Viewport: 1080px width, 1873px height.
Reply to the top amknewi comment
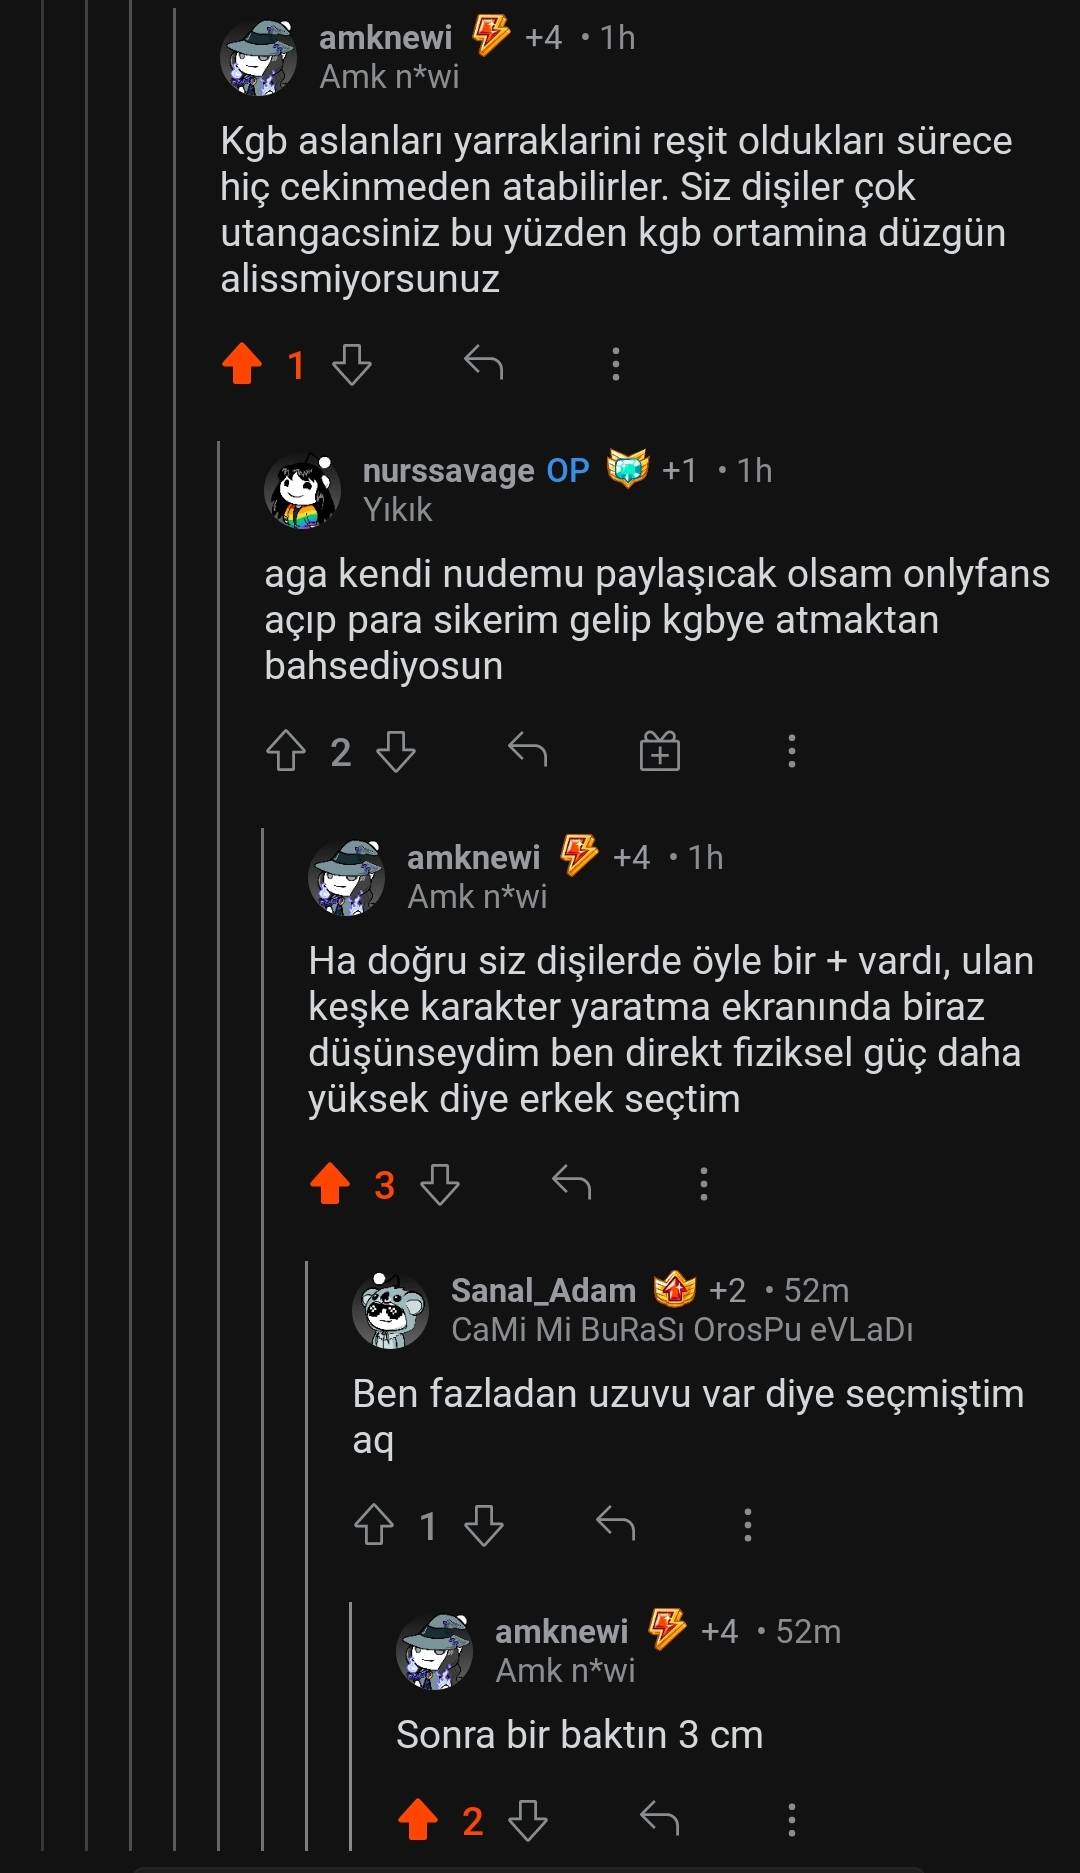(484, 364)
